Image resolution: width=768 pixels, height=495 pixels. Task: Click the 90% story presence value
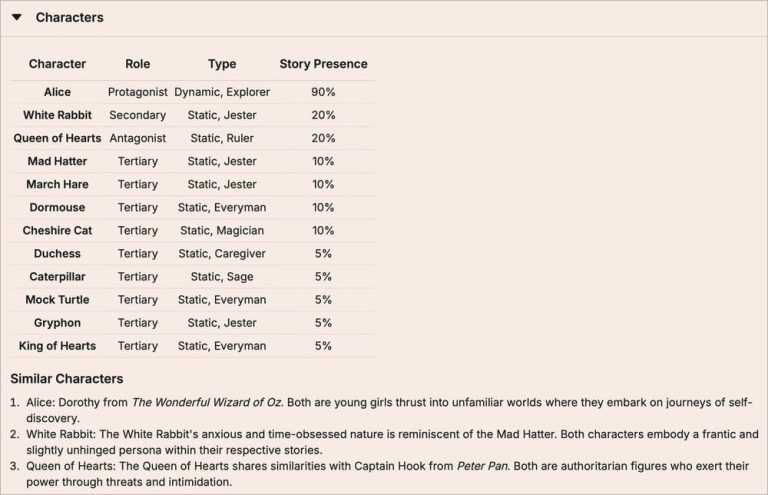click(323, 92)
